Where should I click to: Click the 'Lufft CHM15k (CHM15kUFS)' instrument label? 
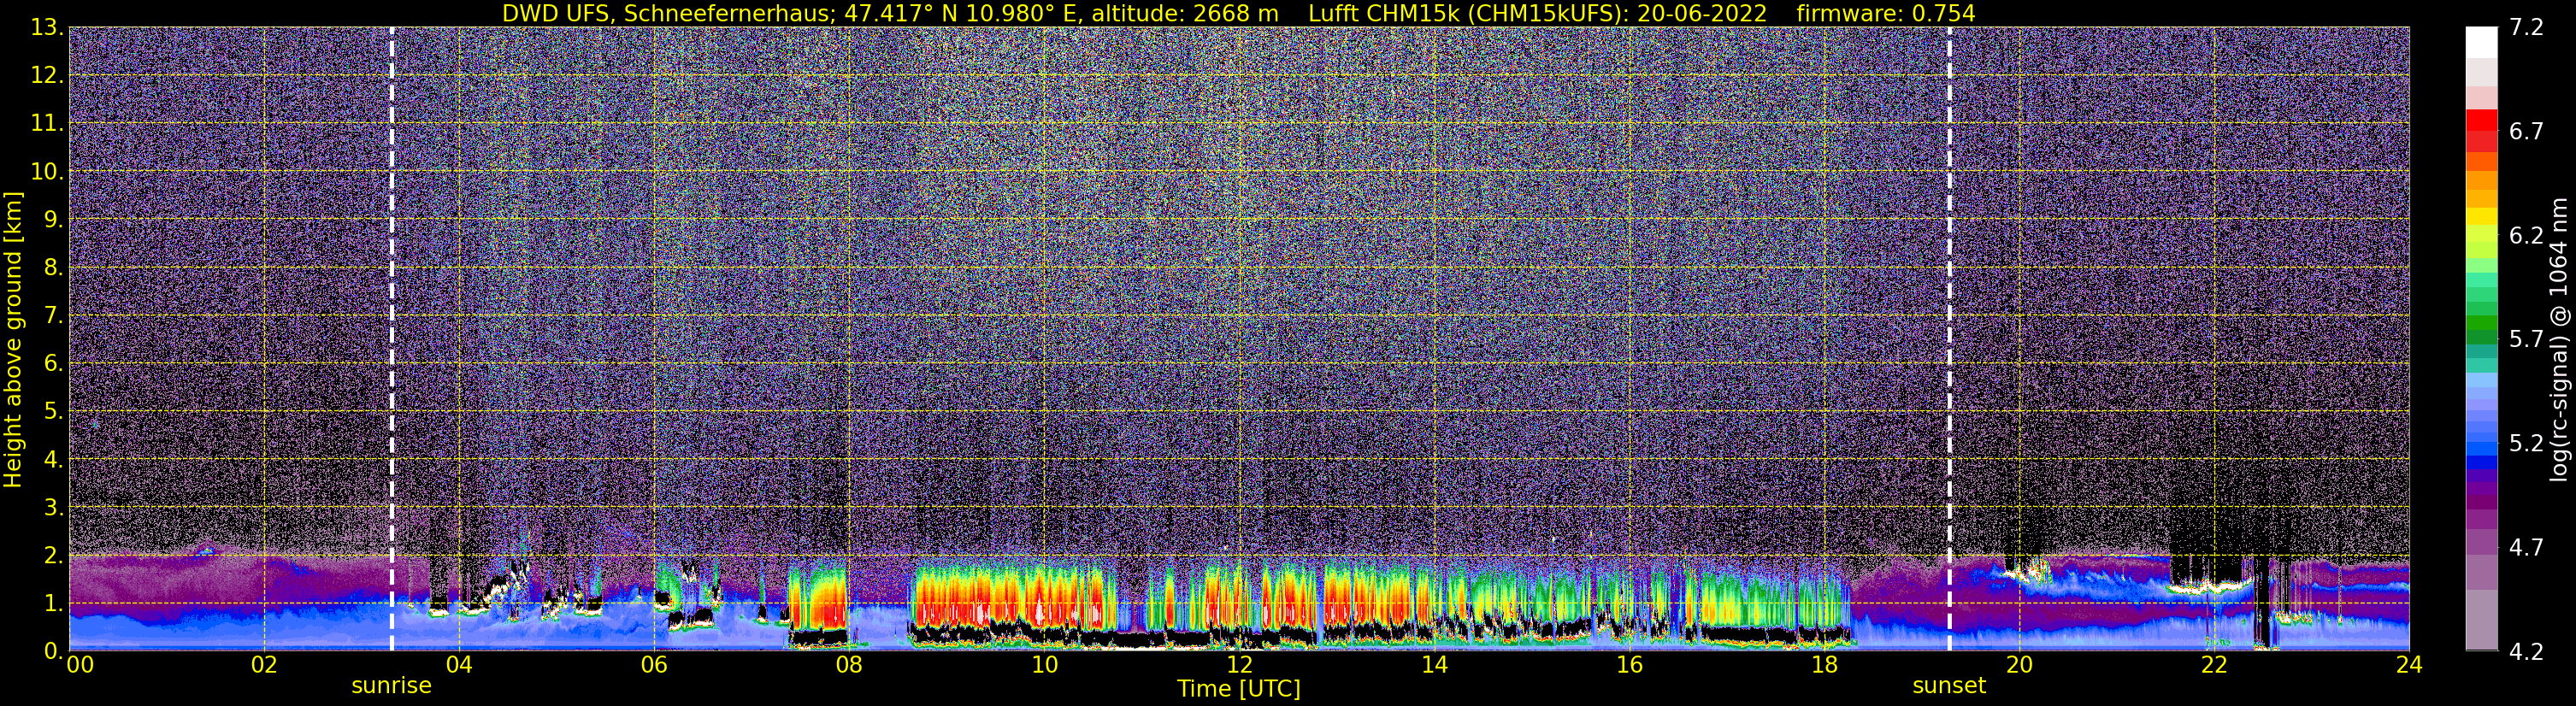(x=1468, y=13)
